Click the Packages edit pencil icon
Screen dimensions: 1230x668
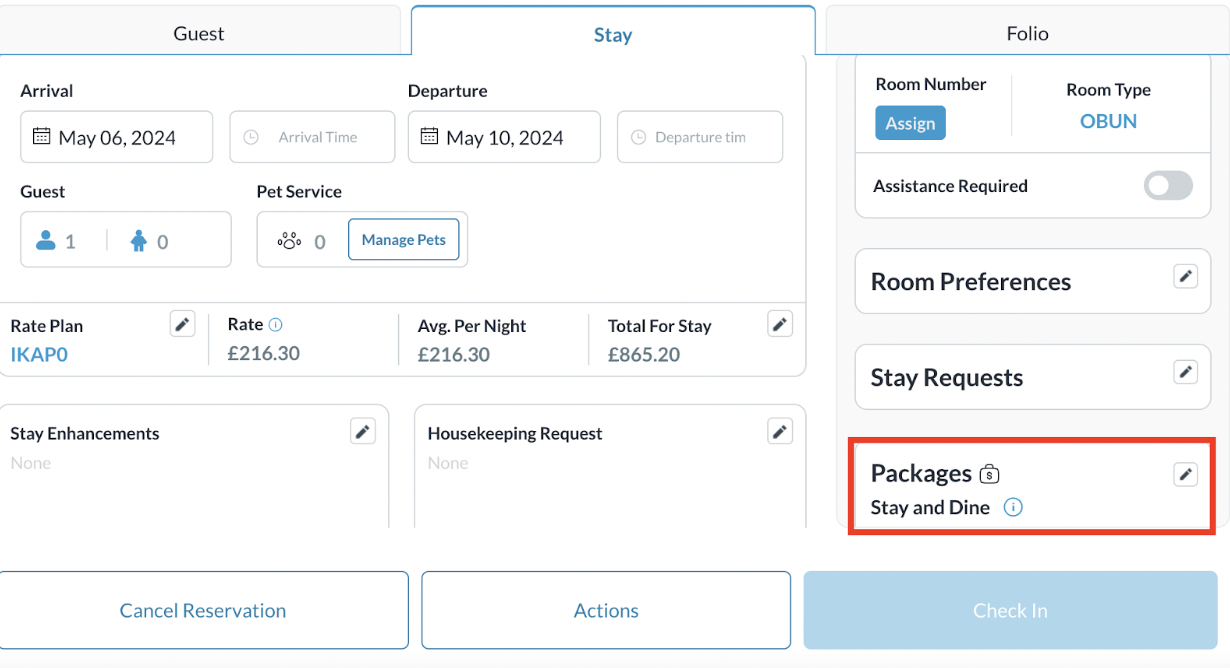point(1185,475)
